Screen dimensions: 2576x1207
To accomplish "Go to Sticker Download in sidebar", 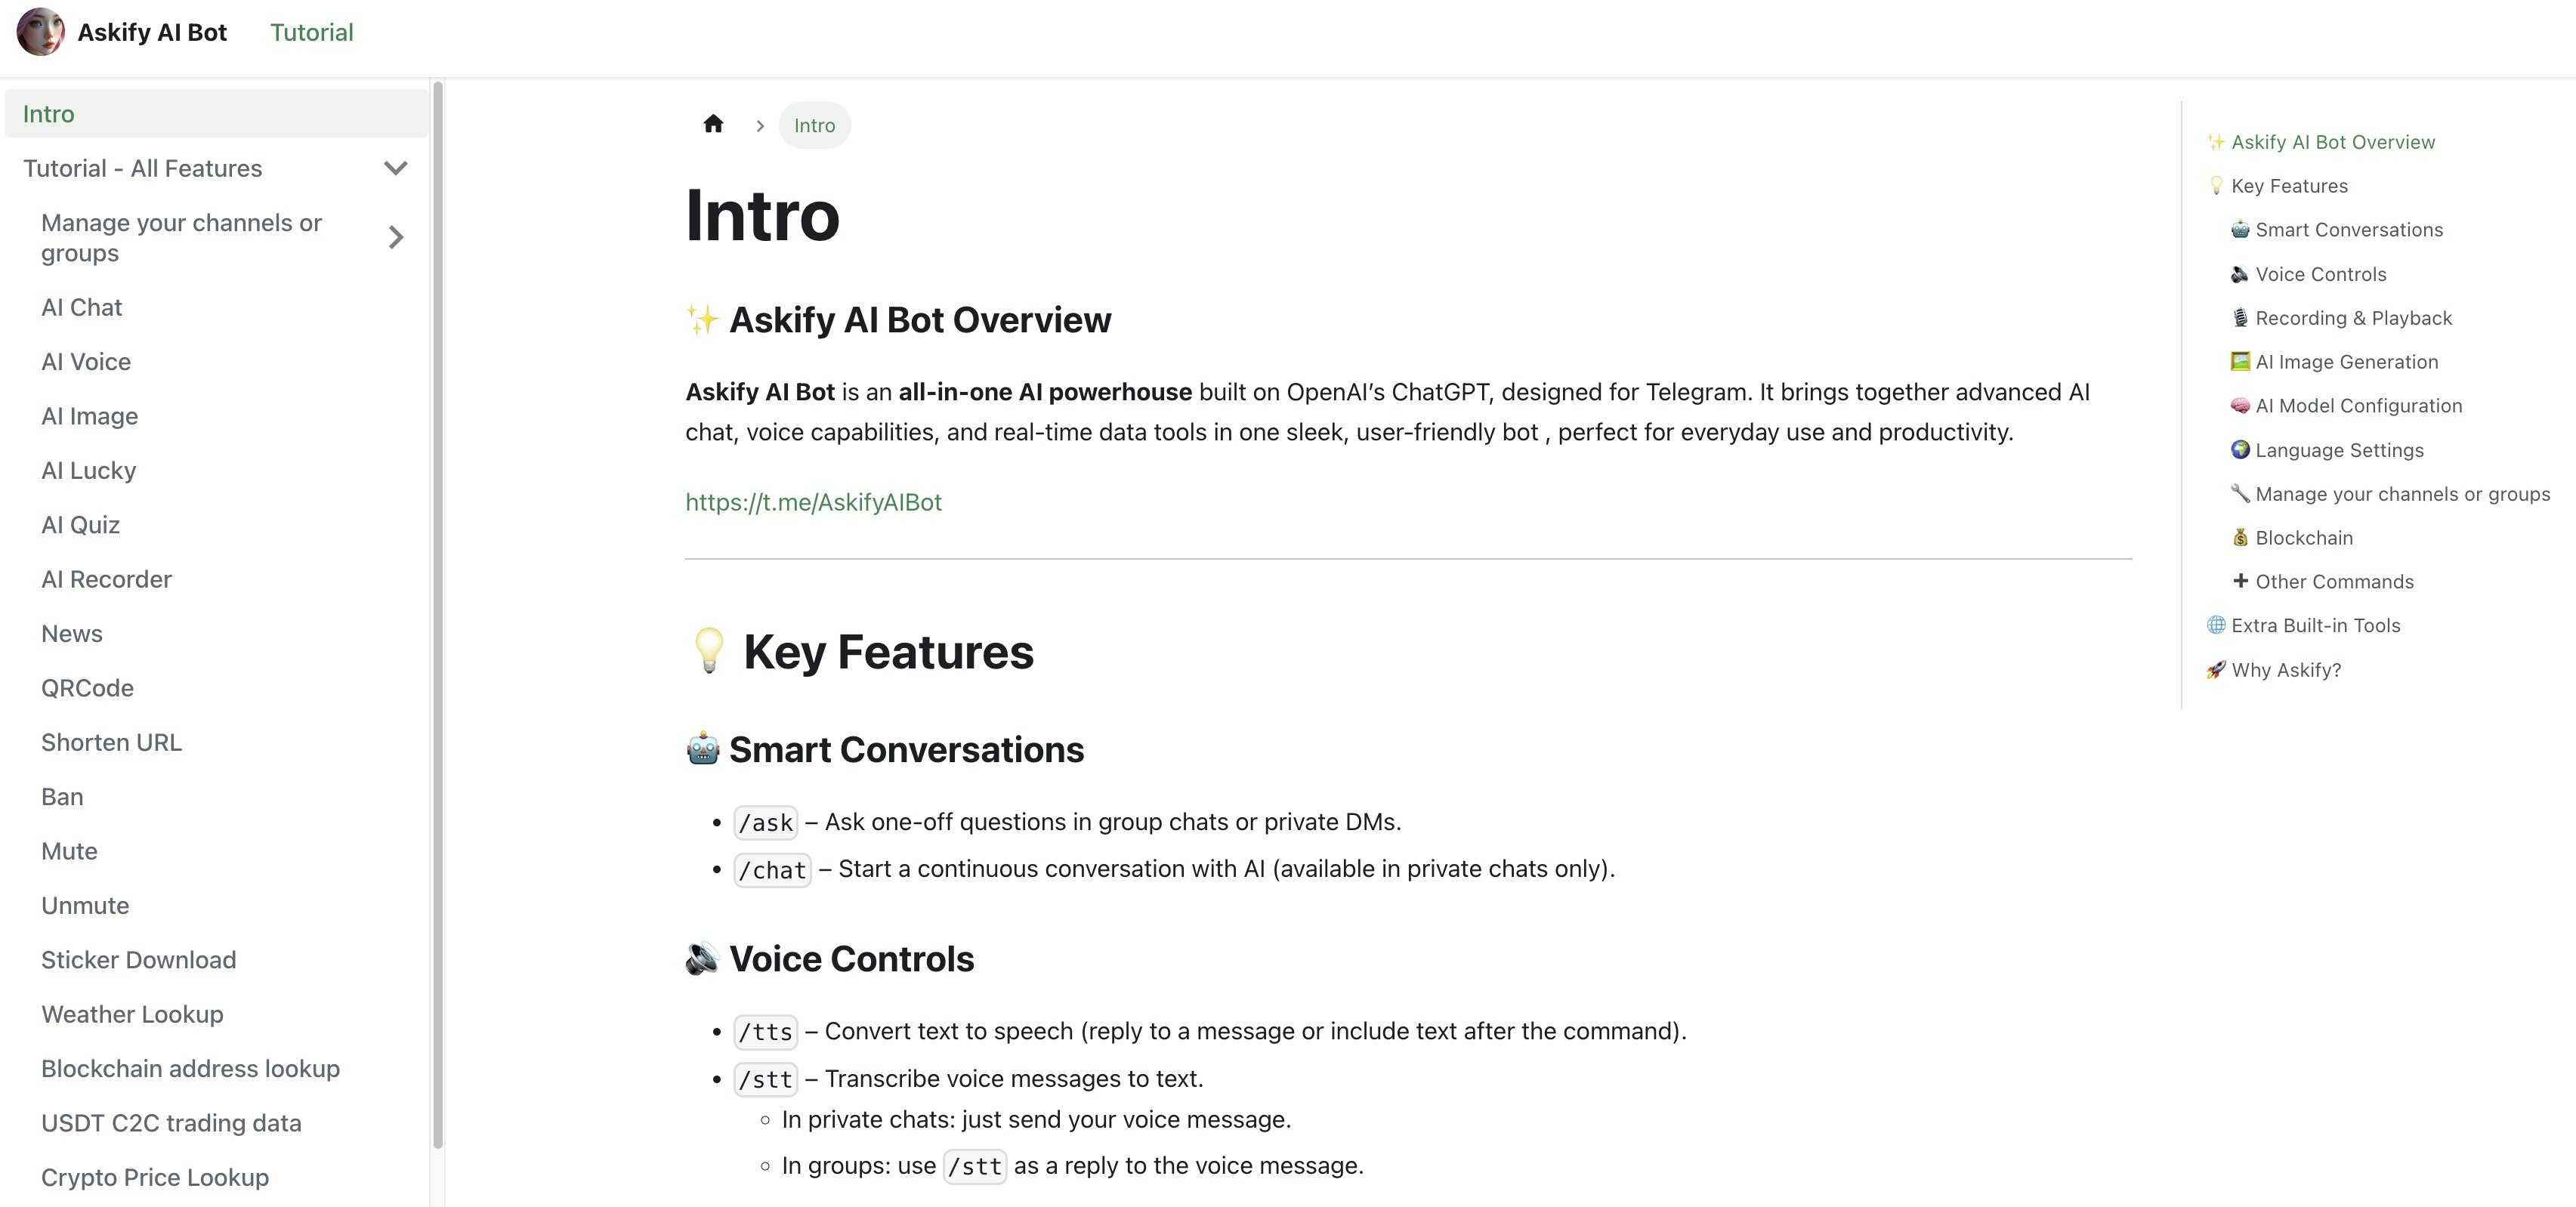I will (138, 960).
